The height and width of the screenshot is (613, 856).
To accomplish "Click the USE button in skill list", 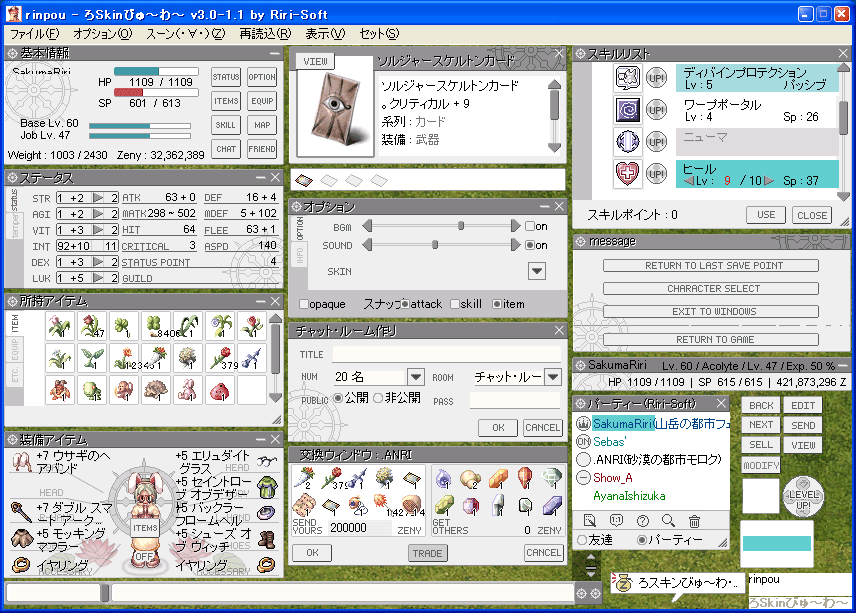I will click(x=766, y=215).
